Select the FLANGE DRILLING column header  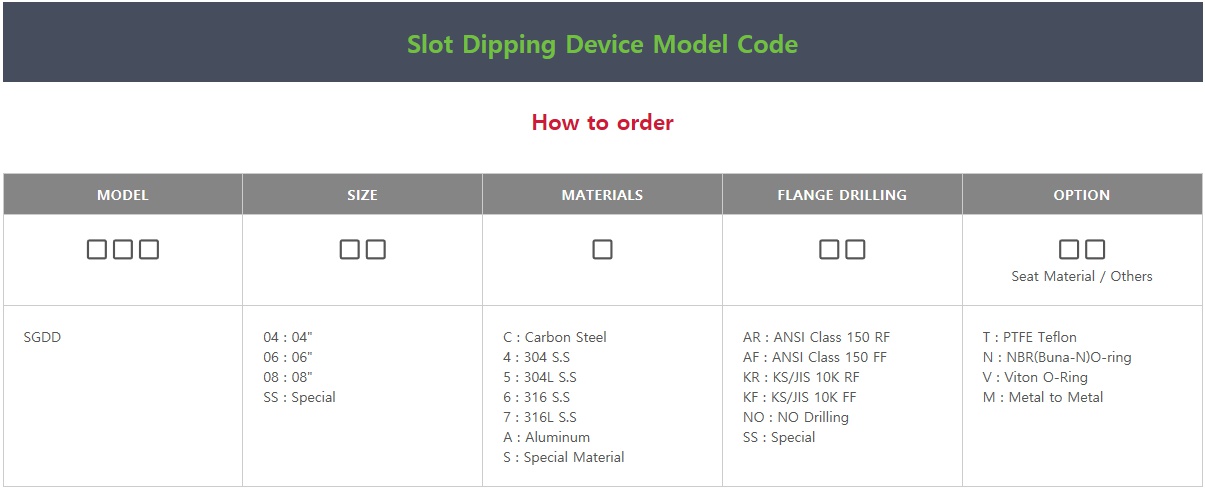point(842,195)
